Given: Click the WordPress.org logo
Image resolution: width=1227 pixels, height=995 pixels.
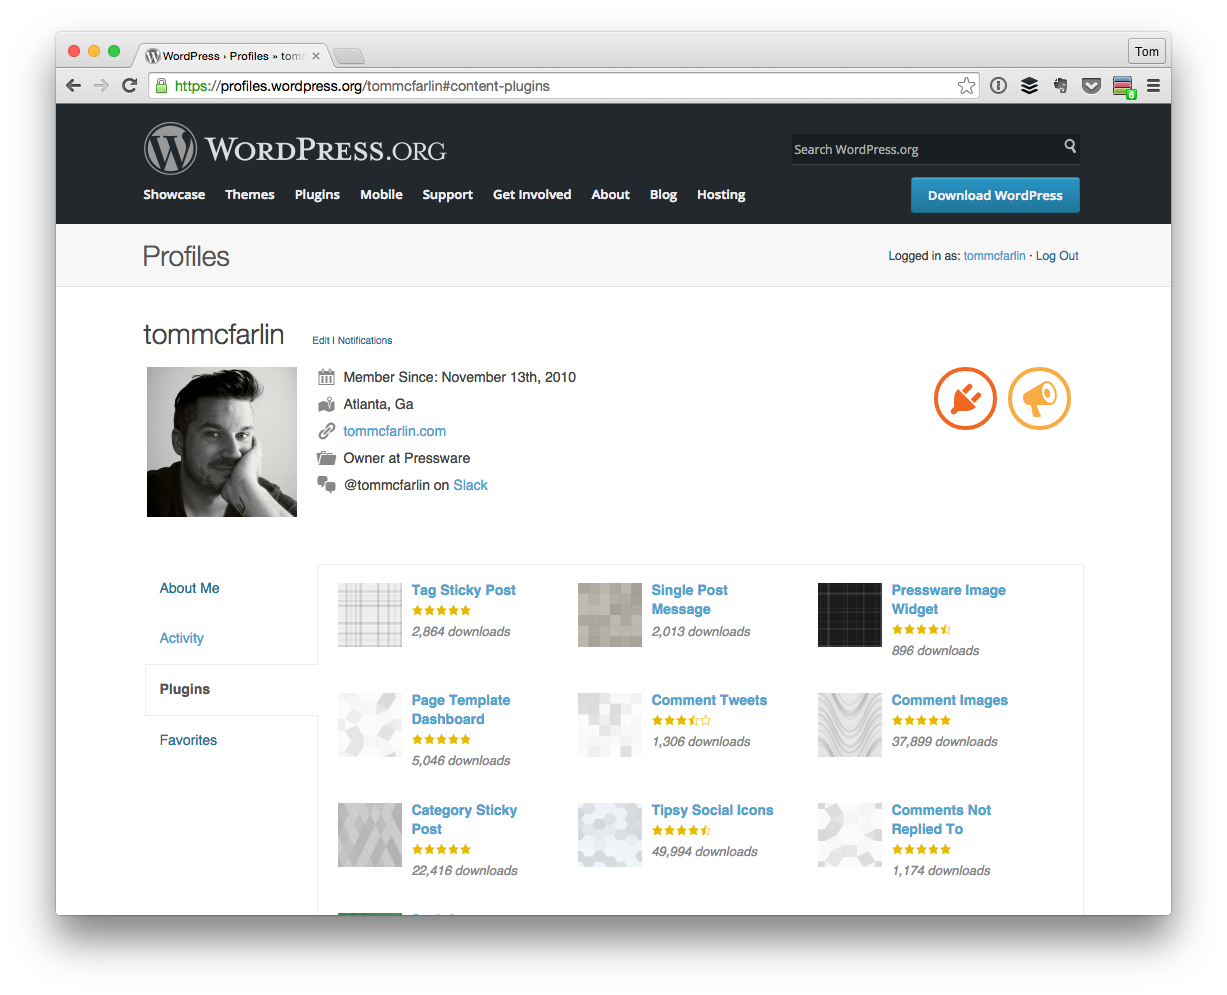Looking at the screenshot, I should [x=293, y=147].
